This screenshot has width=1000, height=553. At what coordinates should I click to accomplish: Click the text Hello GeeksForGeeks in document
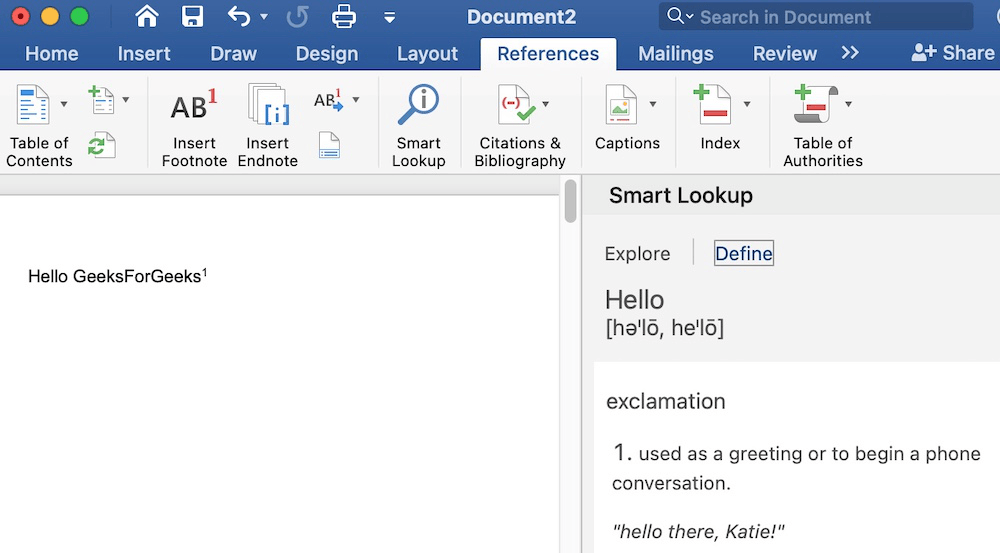point(115,276)
